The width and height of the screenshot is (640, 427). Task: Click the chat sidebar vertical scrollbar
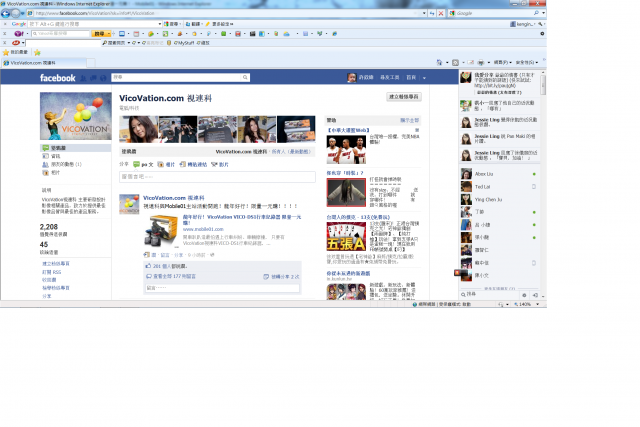click(543, 84)
